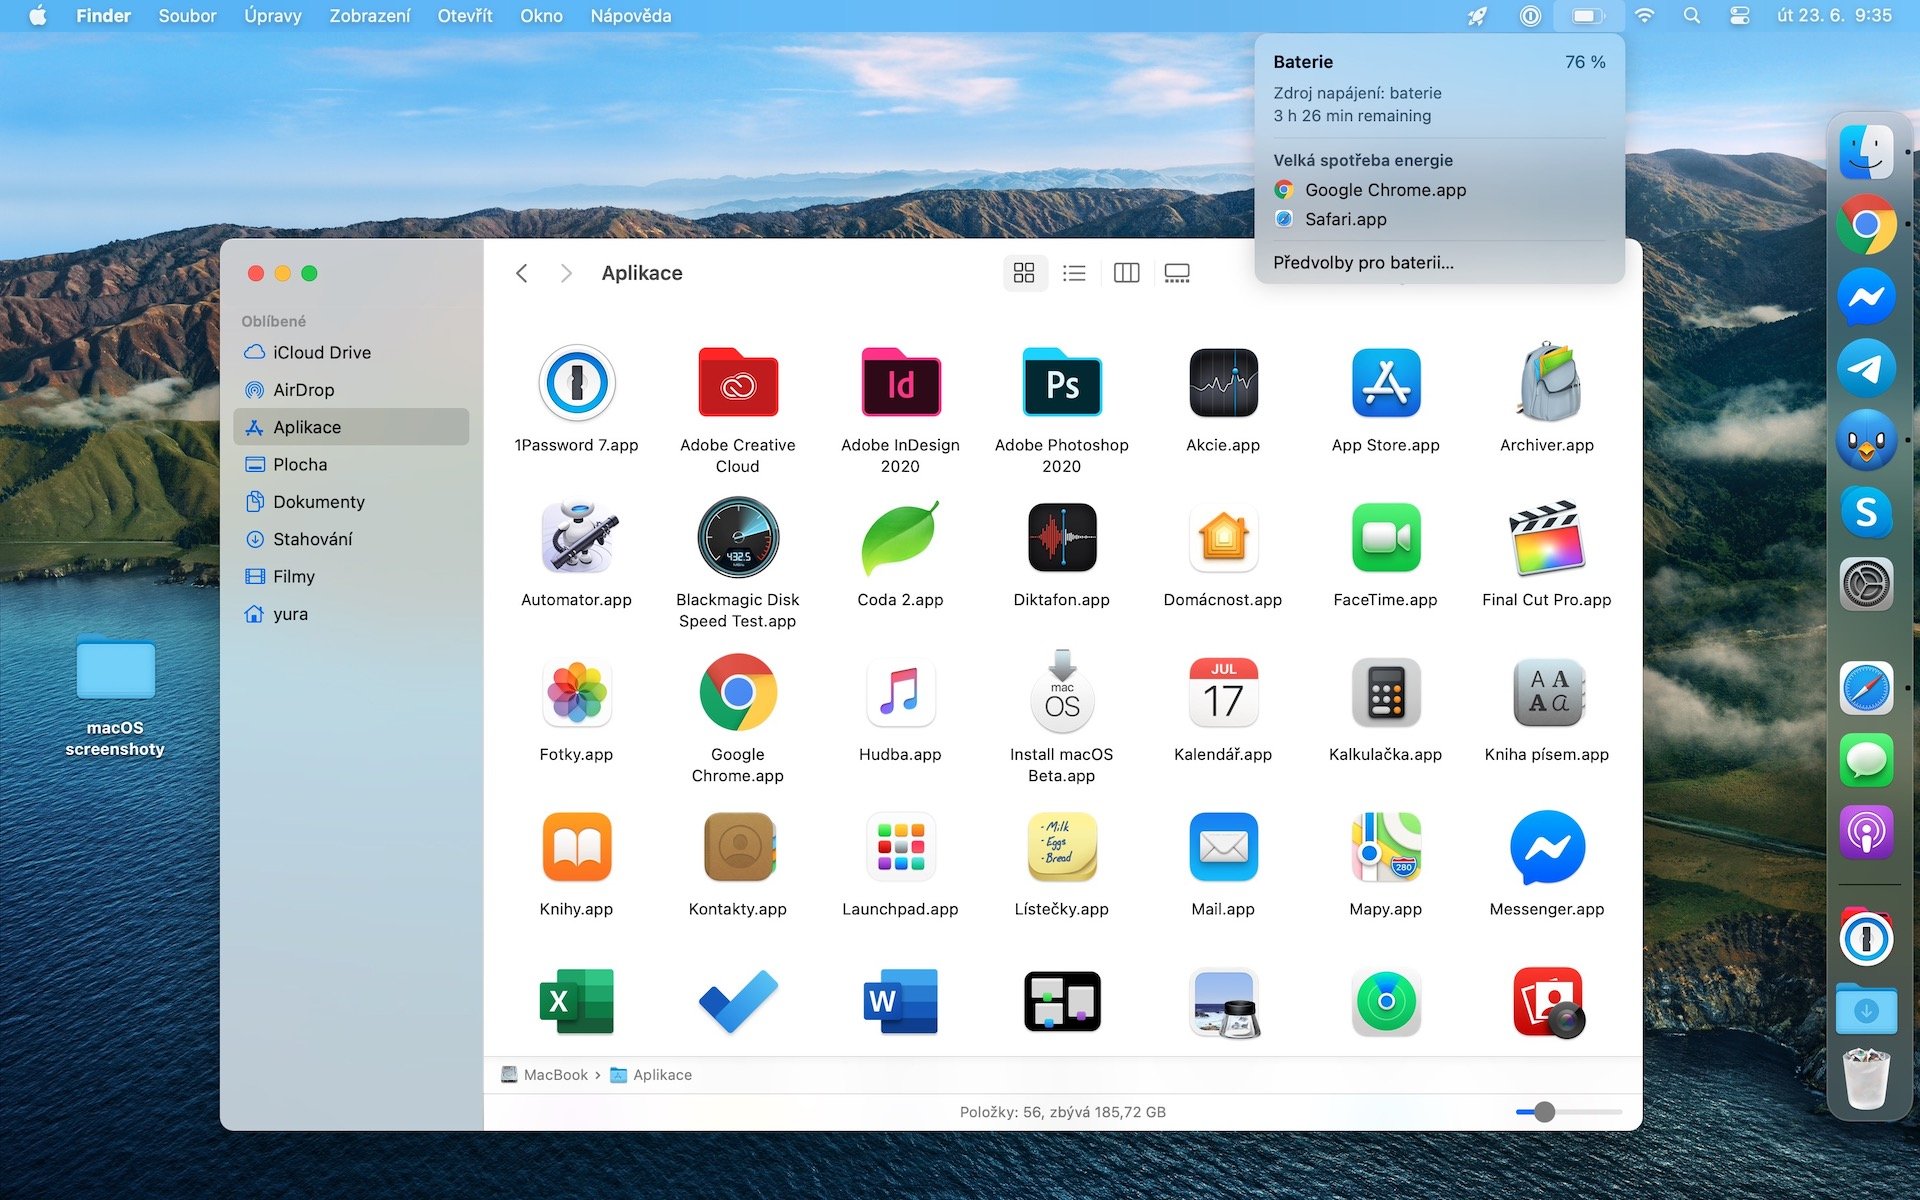
Task: Open Filmy in sidebar
Action: pyautogui.click(x=351, y=576)
